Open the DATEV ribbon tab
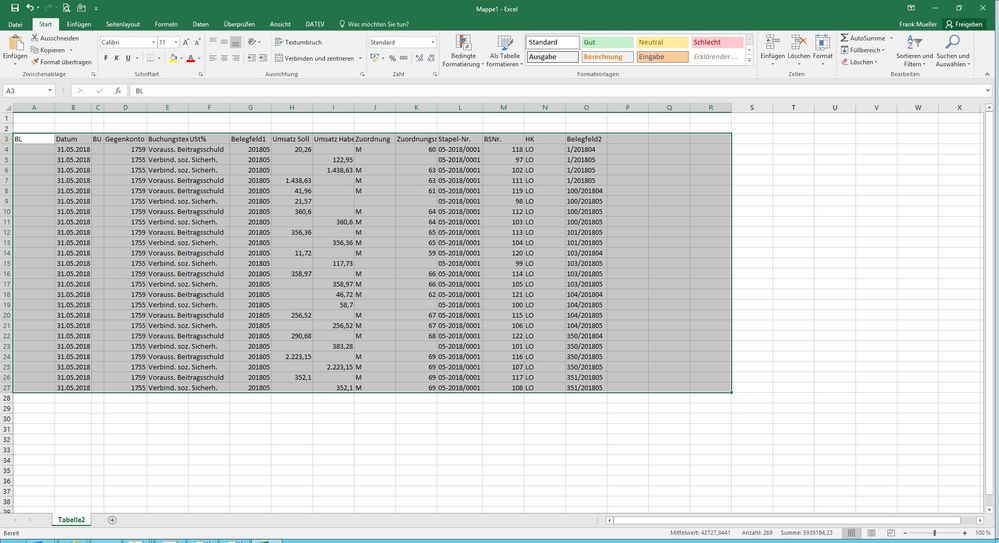The width and height of the screenshot is (999, 543). coord(315,23)
